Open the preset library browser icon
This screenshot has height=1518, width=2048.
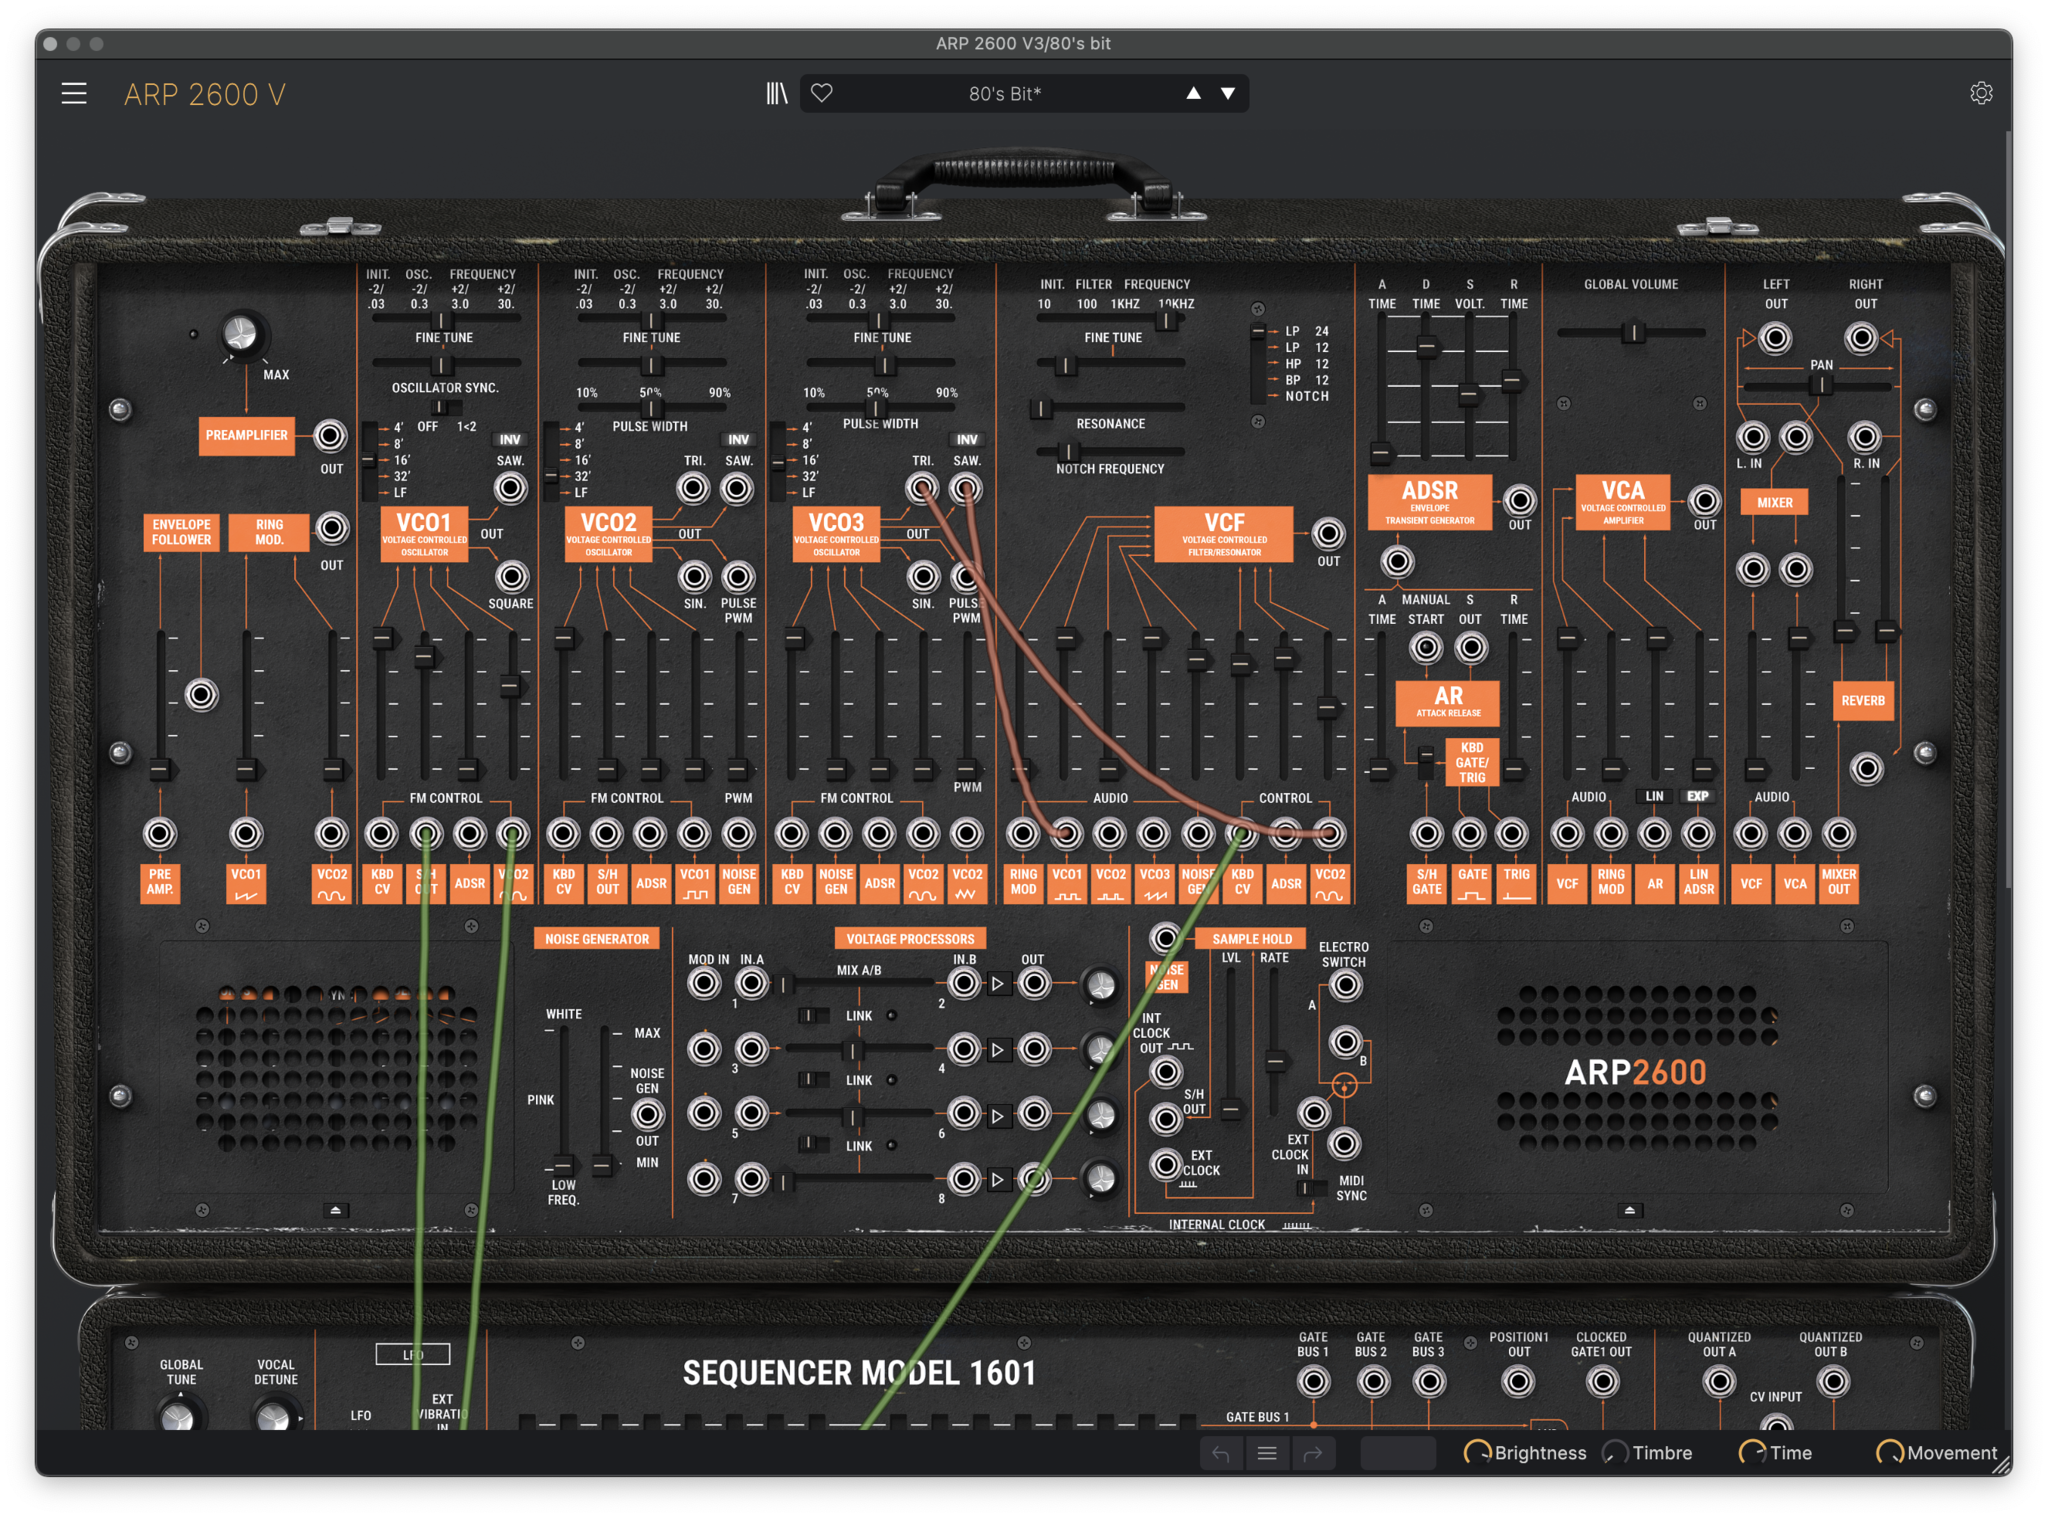point(777,94)
